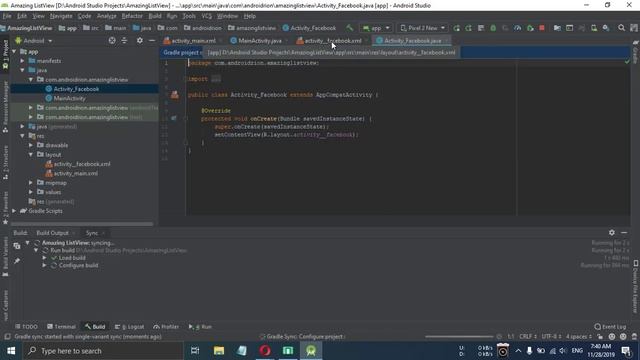Click the Collapse All icon in Project panel
This screenshot has height=360, width=640.
[x=124, y=40]
